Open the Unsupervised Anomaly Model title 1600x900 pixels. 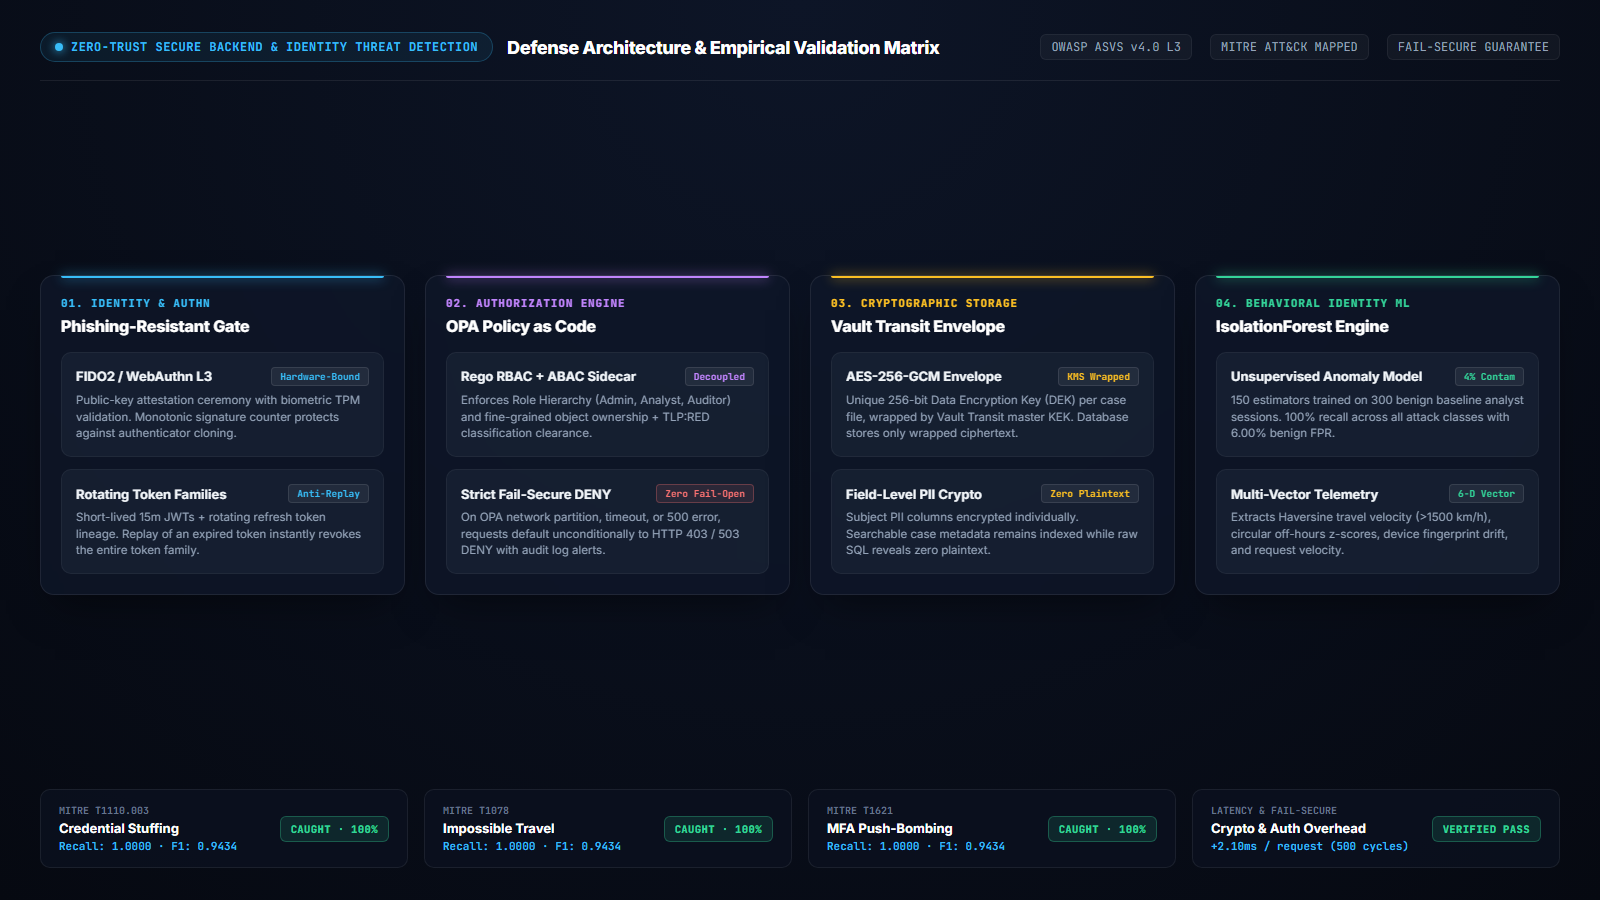1326,377
